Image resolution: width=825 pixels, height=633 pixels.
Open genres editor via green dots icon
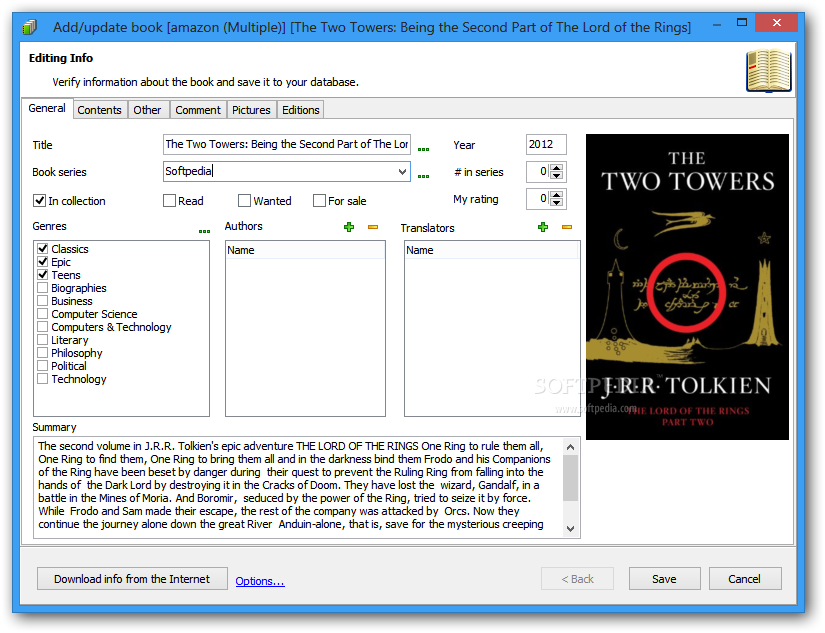tap(204, 231)
